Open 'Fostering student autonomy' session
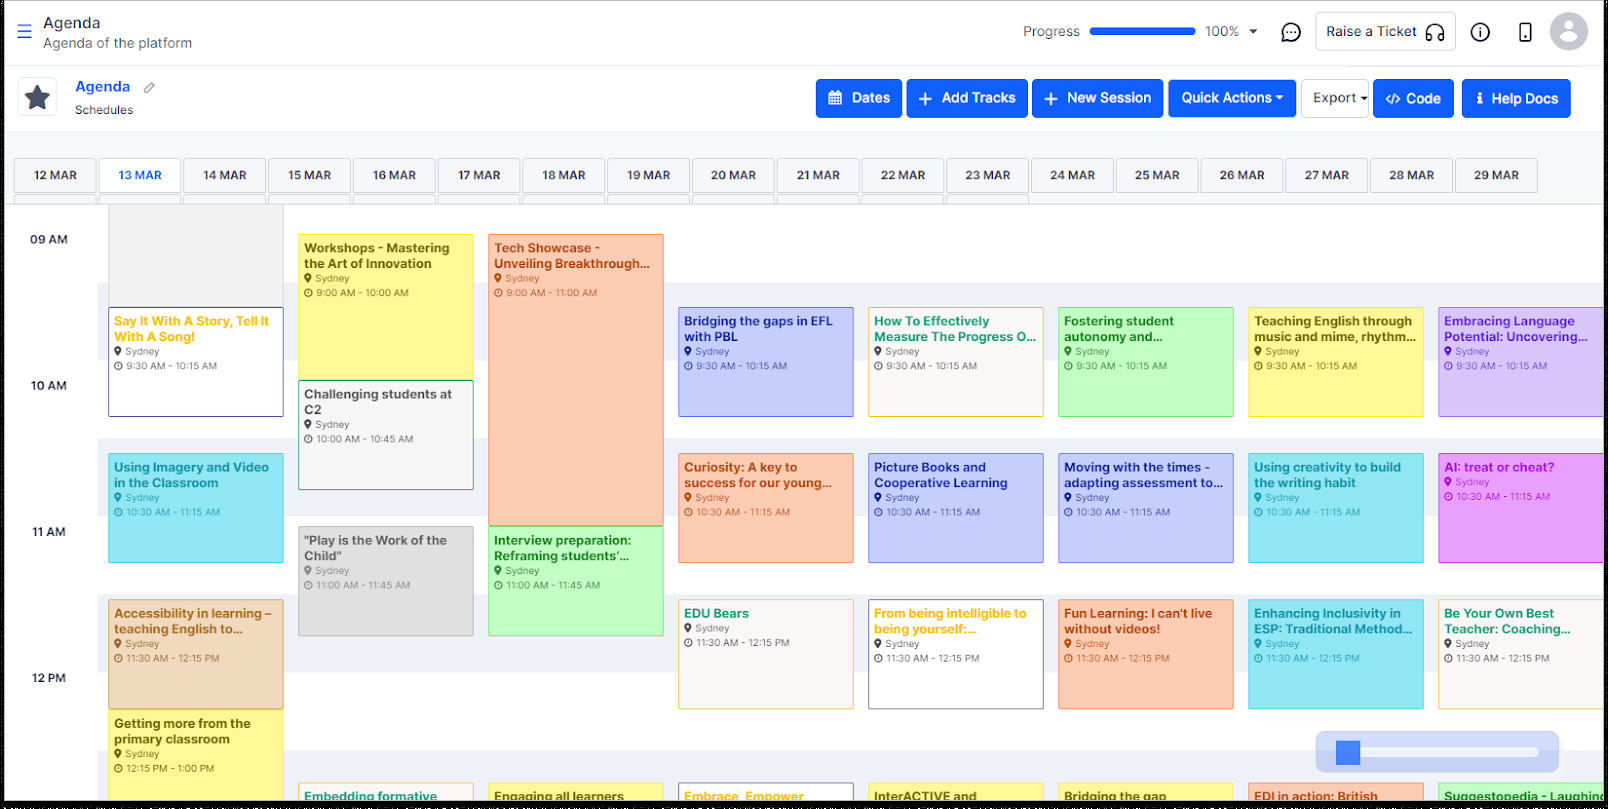 point(1146,362)
